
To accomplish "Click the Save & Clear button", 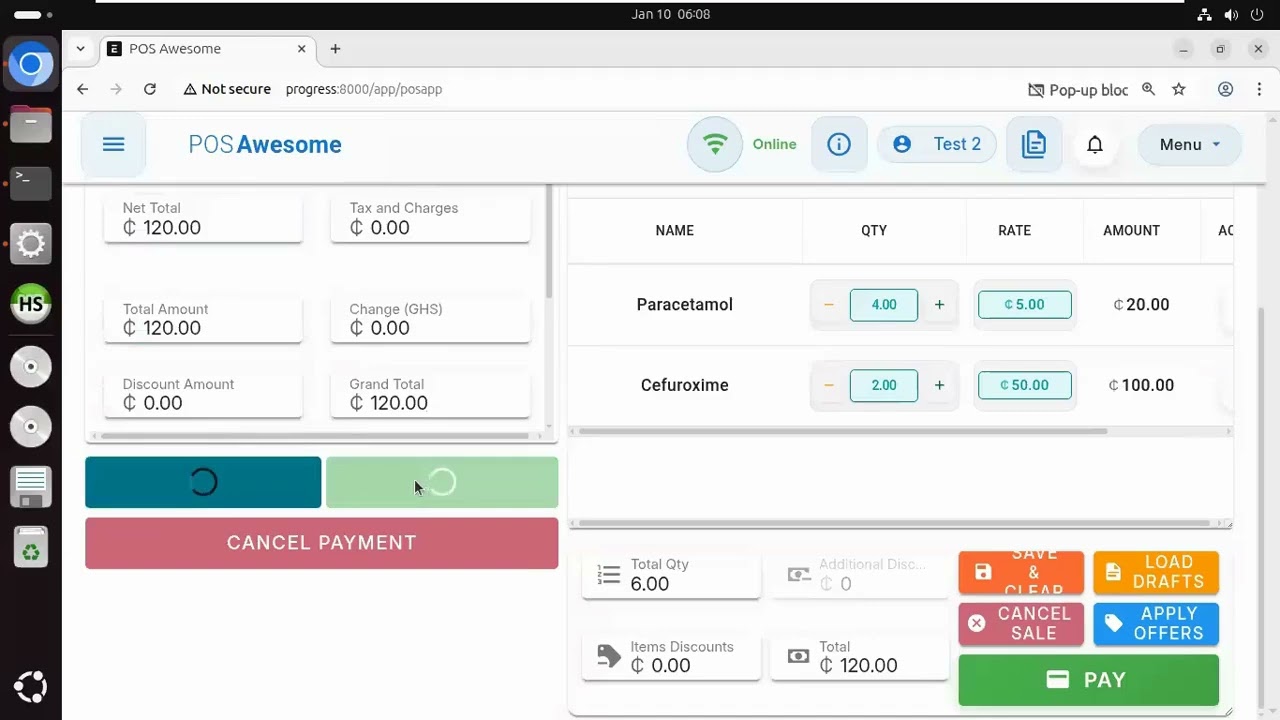I will [x=1021, y=572].
